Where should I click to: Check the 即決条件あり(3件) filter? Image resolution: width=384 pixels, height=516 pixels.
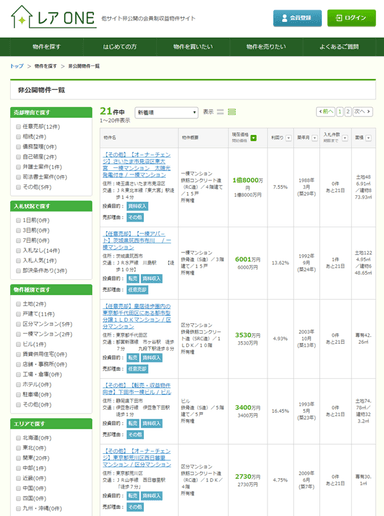pyautogui.click(x=18, y=271)
